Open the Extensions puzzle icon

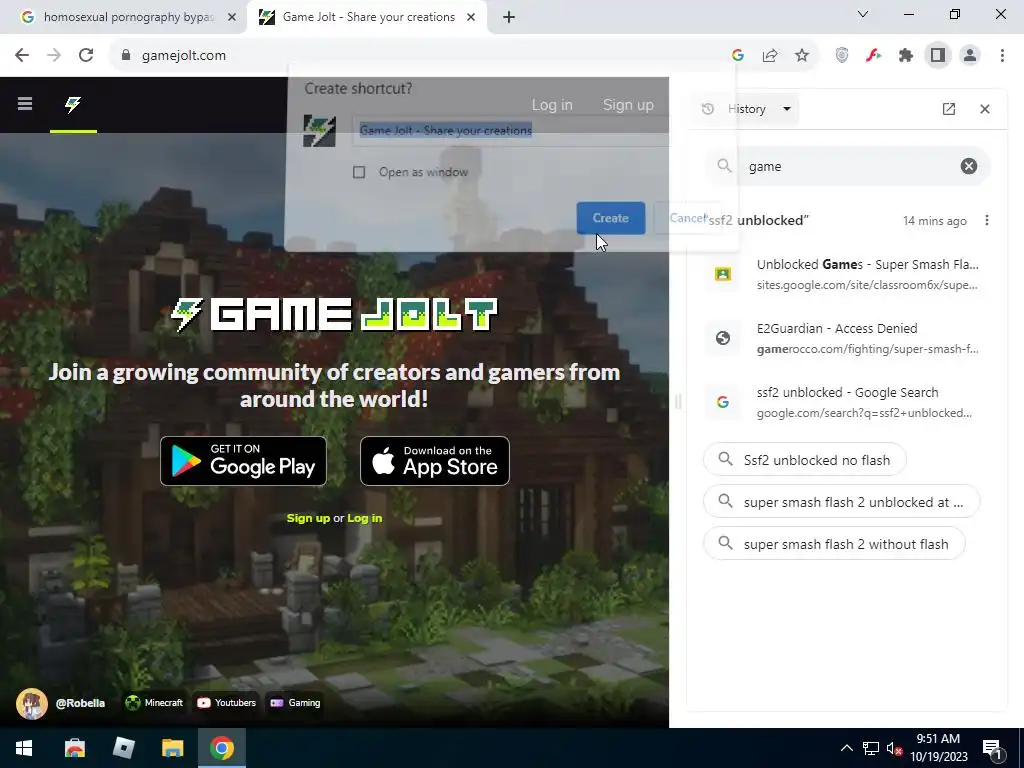(906, 56)
